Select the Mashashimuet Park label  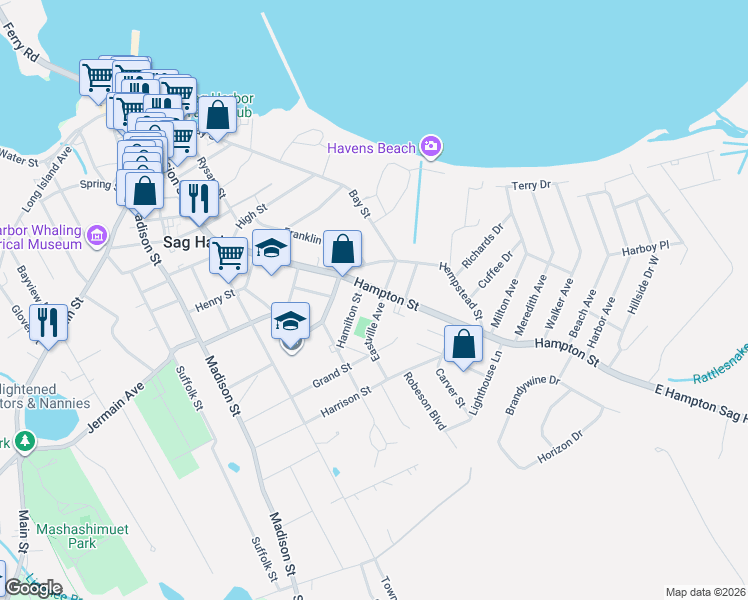point(82,536)
